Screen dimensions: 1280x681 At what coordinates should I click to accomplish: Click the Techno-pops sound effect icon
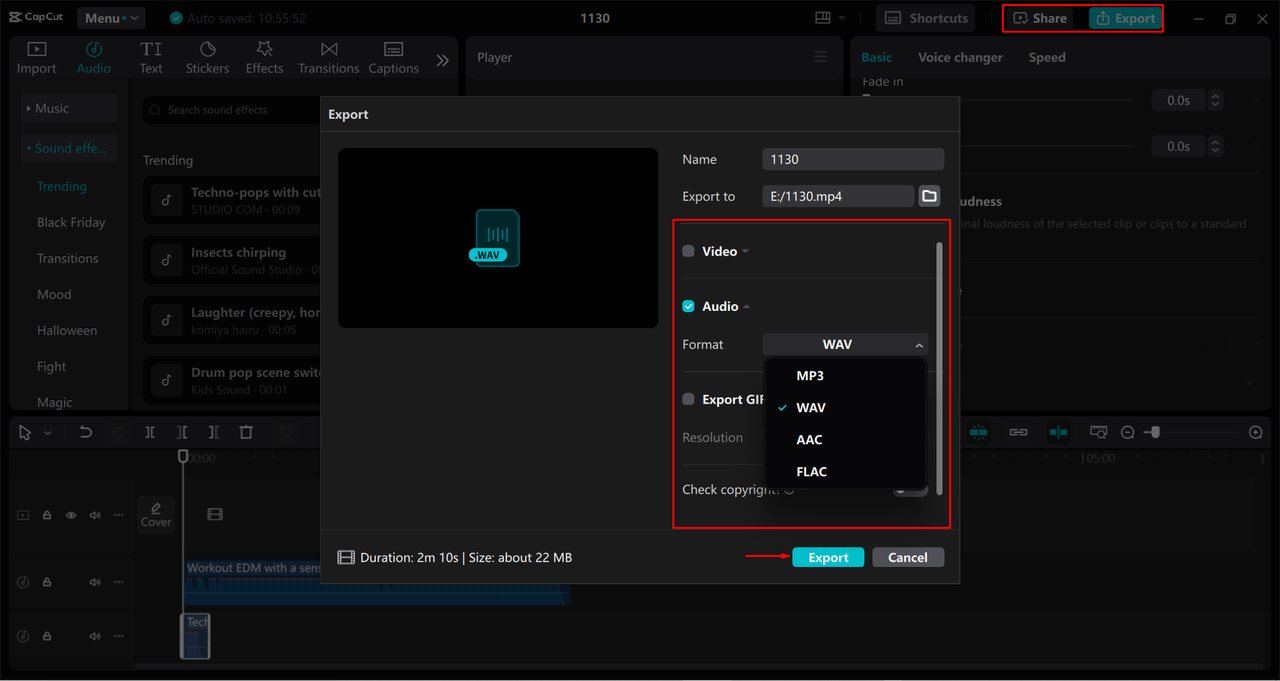(x=167, y=200)
